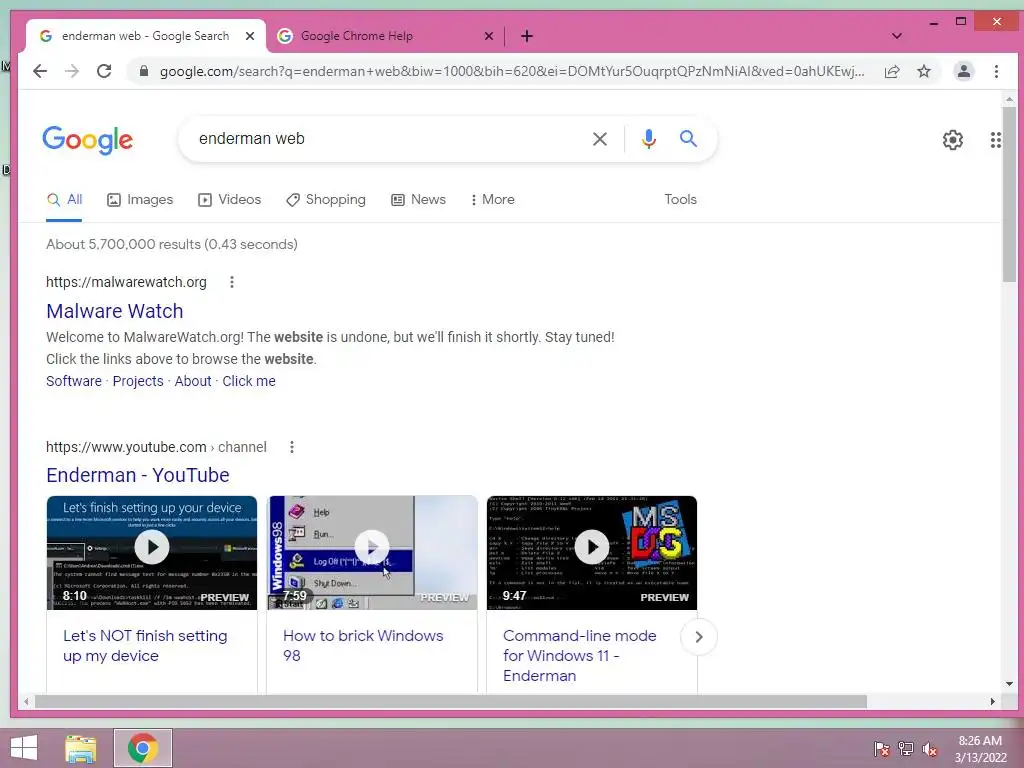Open the Software sitelink
Screen dimensions: 1024x768
coord(74,381)
